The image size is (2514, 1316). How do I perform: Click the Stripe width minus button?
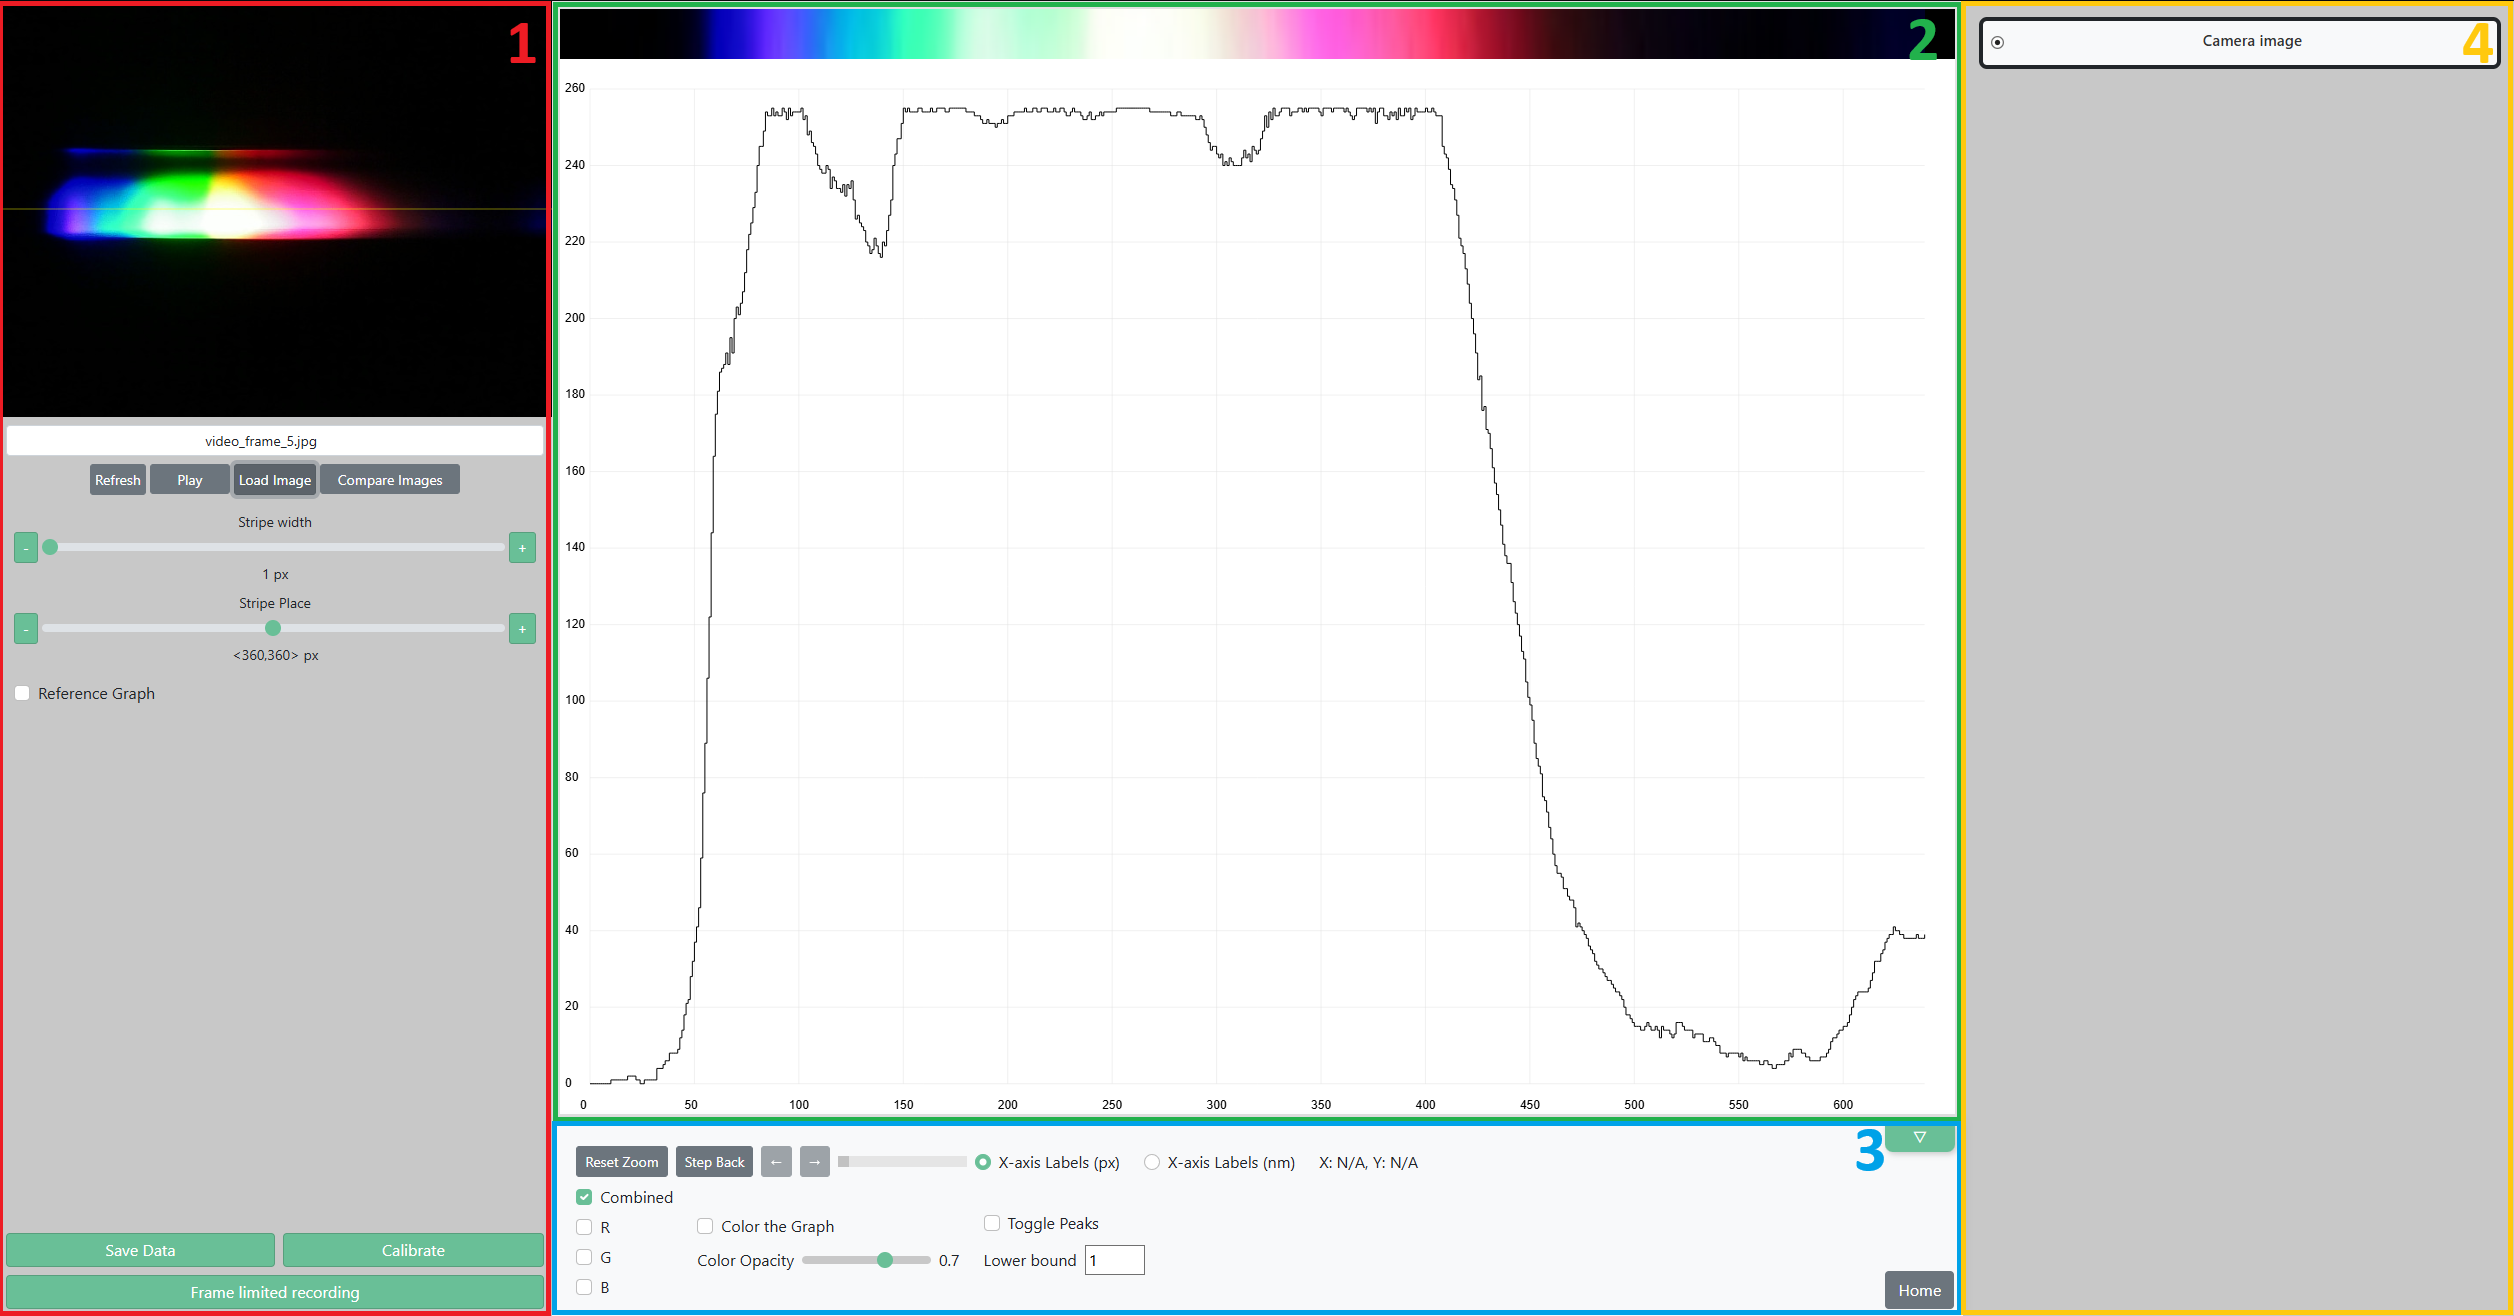(x=26, y=548)
